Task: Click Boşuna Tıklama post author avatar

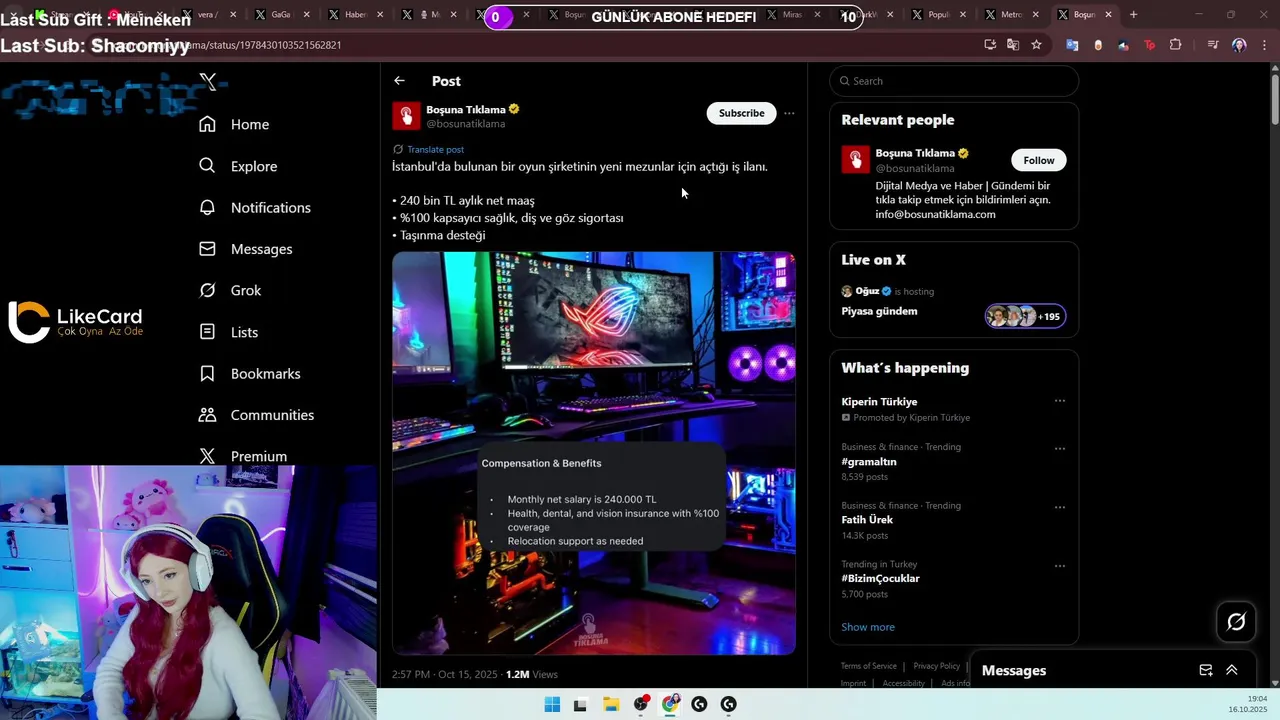Action: 406,116
